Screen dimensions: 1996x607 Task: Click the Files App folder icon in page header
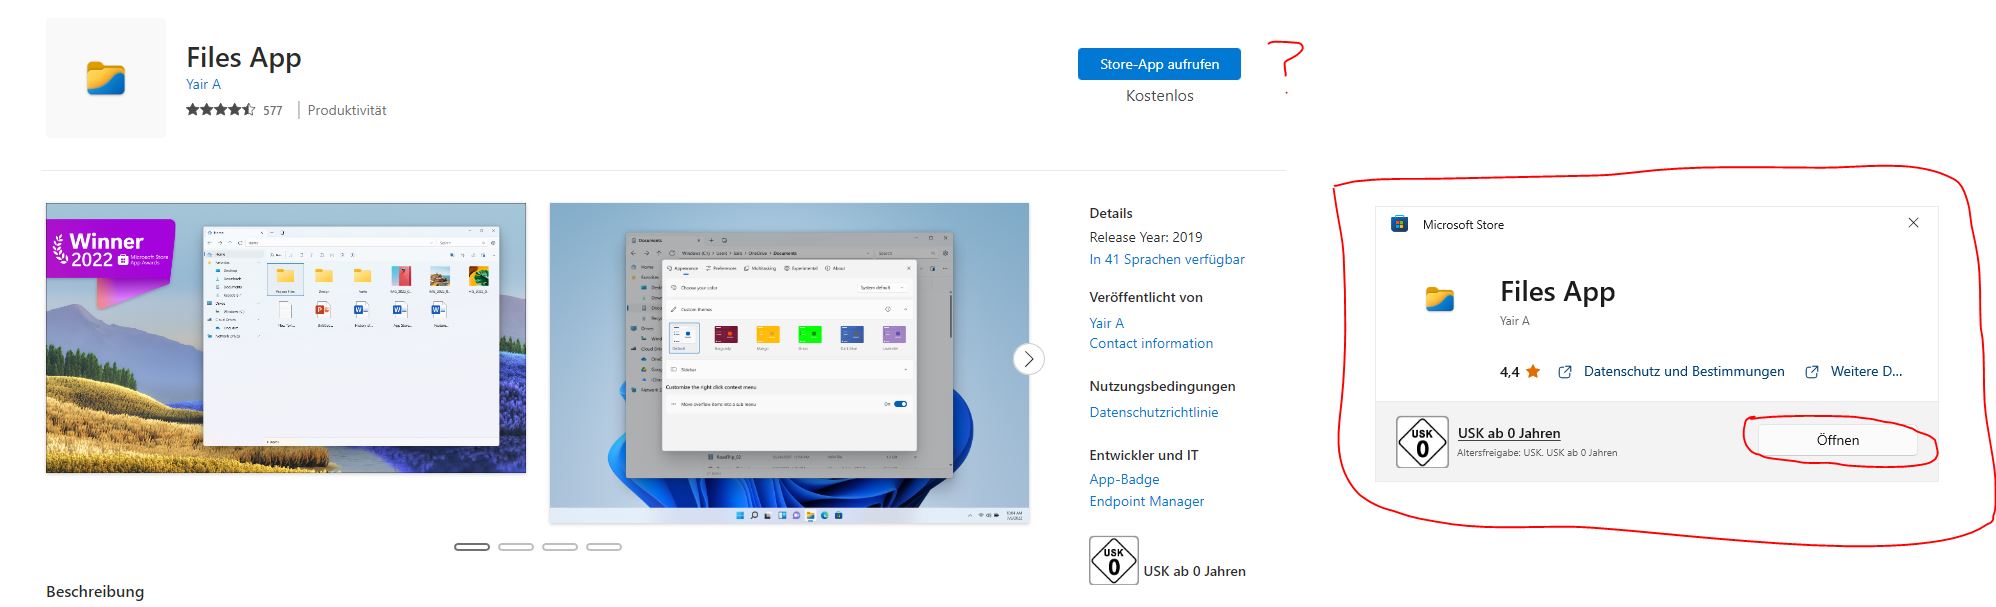point(106,78)
